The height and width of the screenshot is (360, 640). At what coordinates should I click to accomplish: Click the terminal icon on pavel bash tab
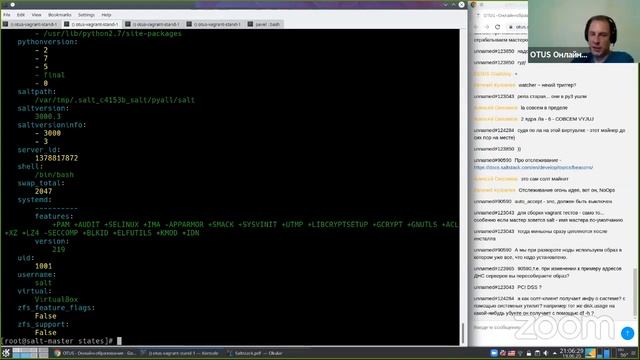[250, 24]
